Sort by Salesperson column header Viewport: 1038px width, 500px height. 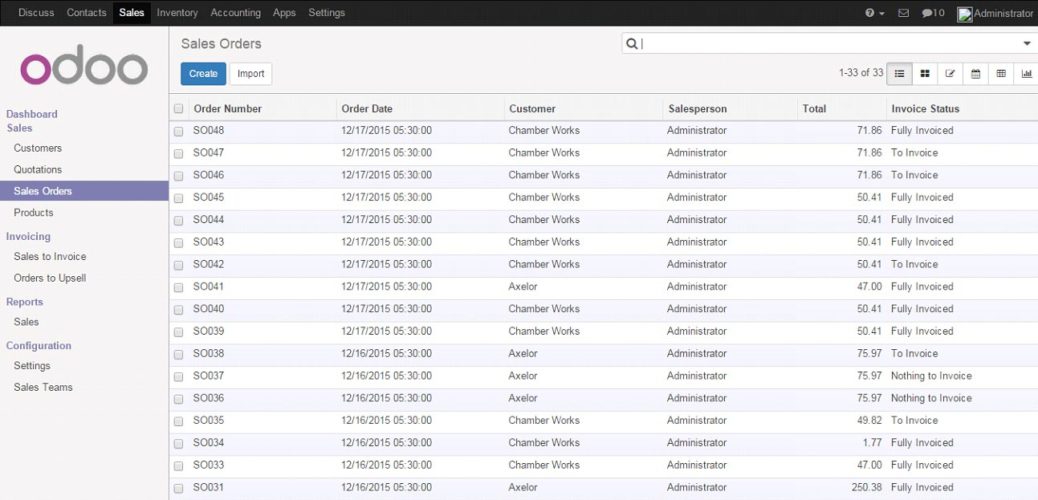[x=697, y=109]
